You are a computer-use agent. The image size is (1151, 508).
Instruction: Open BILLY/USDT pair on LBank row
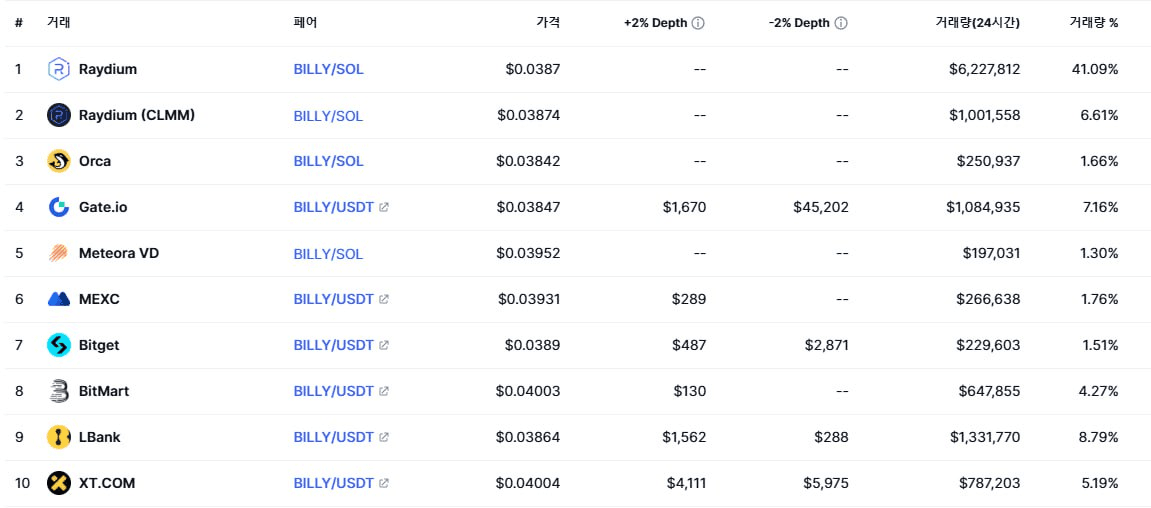[334, 438]
